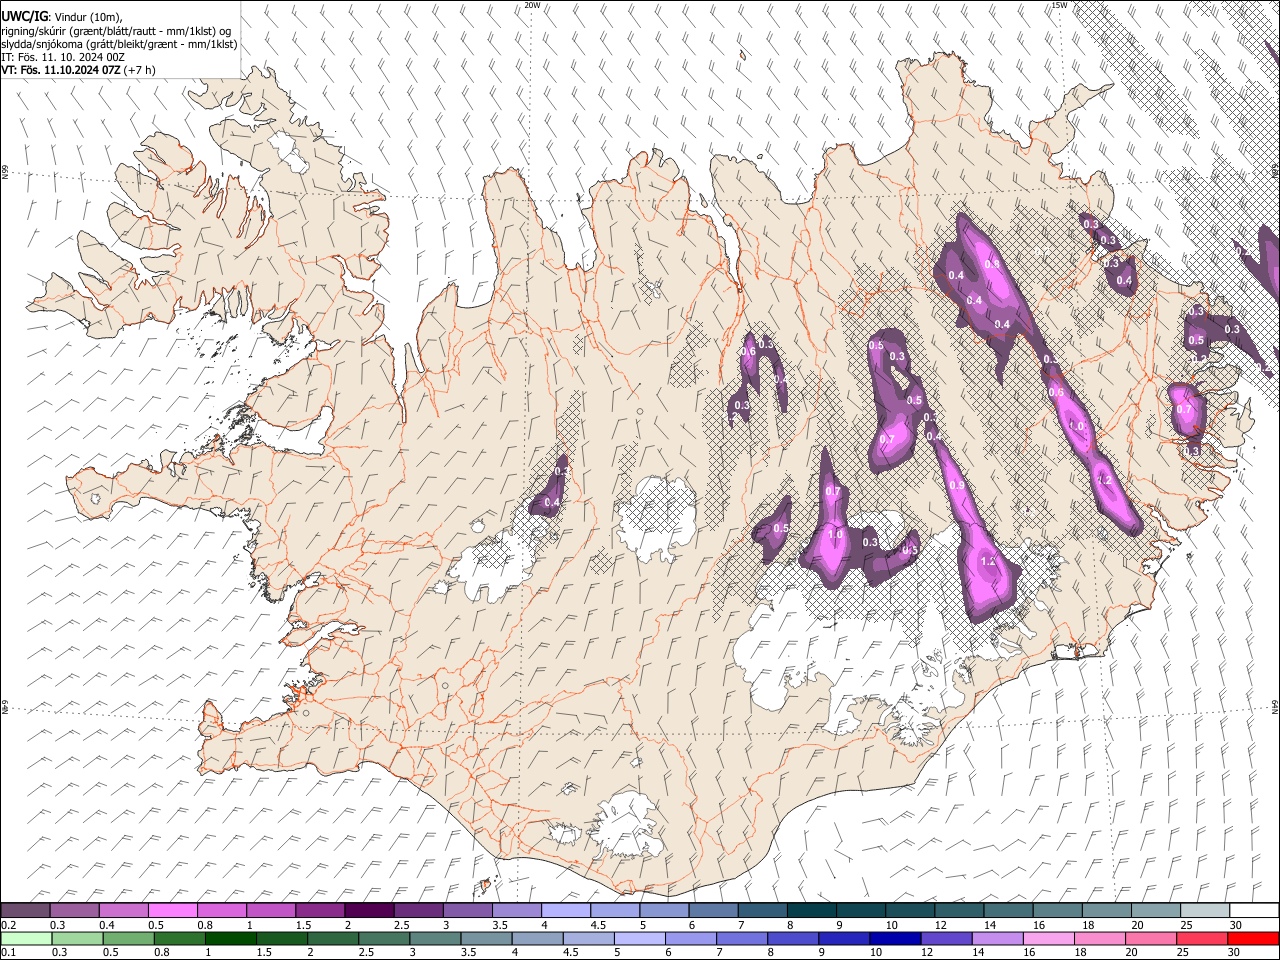Click the lower blue swatch between 8 and 9
The width and height of the screenshot is (1280, 960).
pos(792,938)
